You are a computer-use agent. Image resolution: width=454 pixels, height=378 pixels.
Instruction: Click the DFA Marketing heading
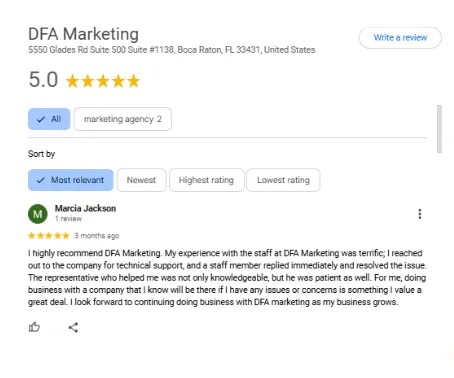[x=83, y=34]
